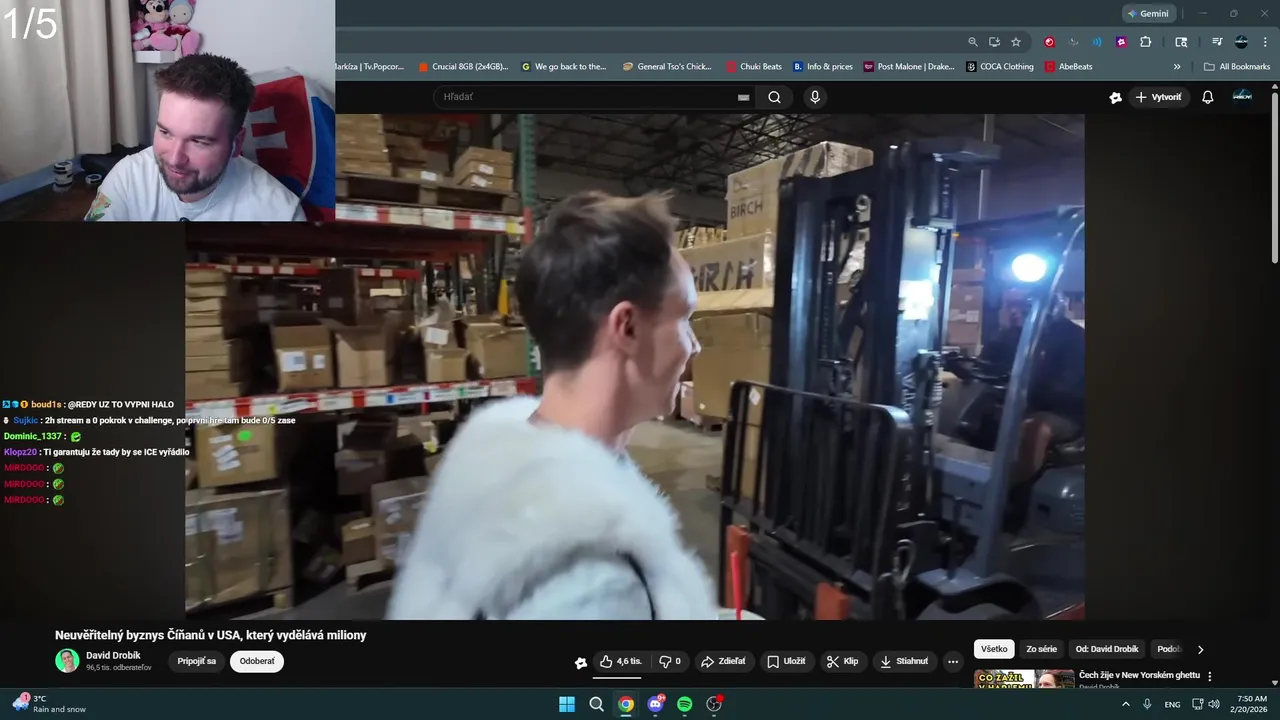Bookmark this page with the star icon
This screenshot has width=1280, height=720.
(x=1016, y=42)
